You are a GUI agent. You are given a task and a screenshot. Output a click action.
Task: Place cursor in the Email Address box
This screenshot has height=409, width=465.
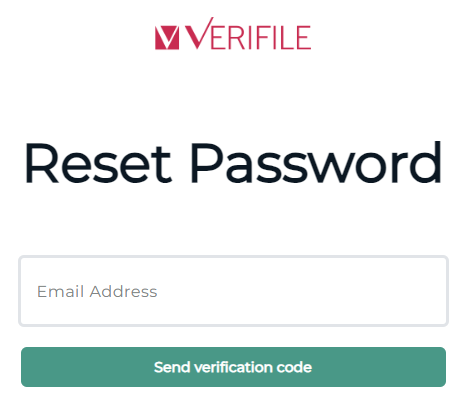(233, 291)
